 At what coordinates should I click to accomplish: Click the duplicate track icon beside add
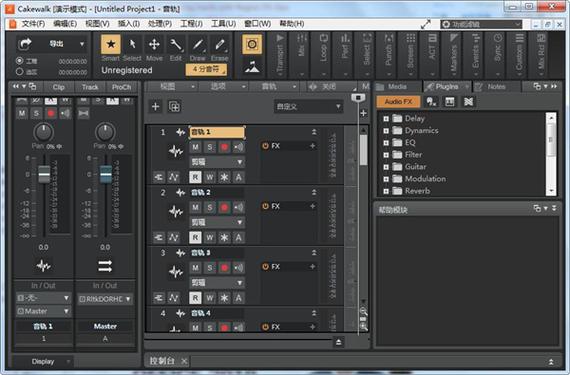[x=174, y=106]
